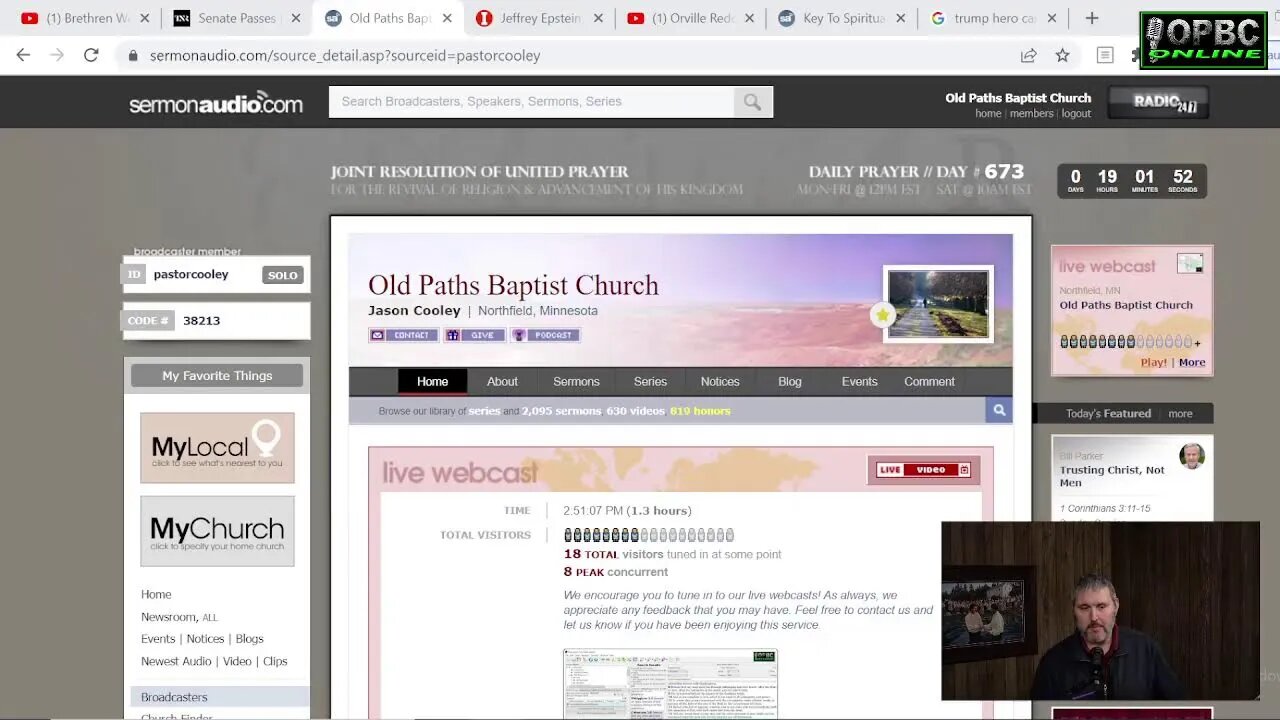The width and height of the screenshot is (1280, 720).
Task: Open the Sermons menu item
Action: (576, 381)
